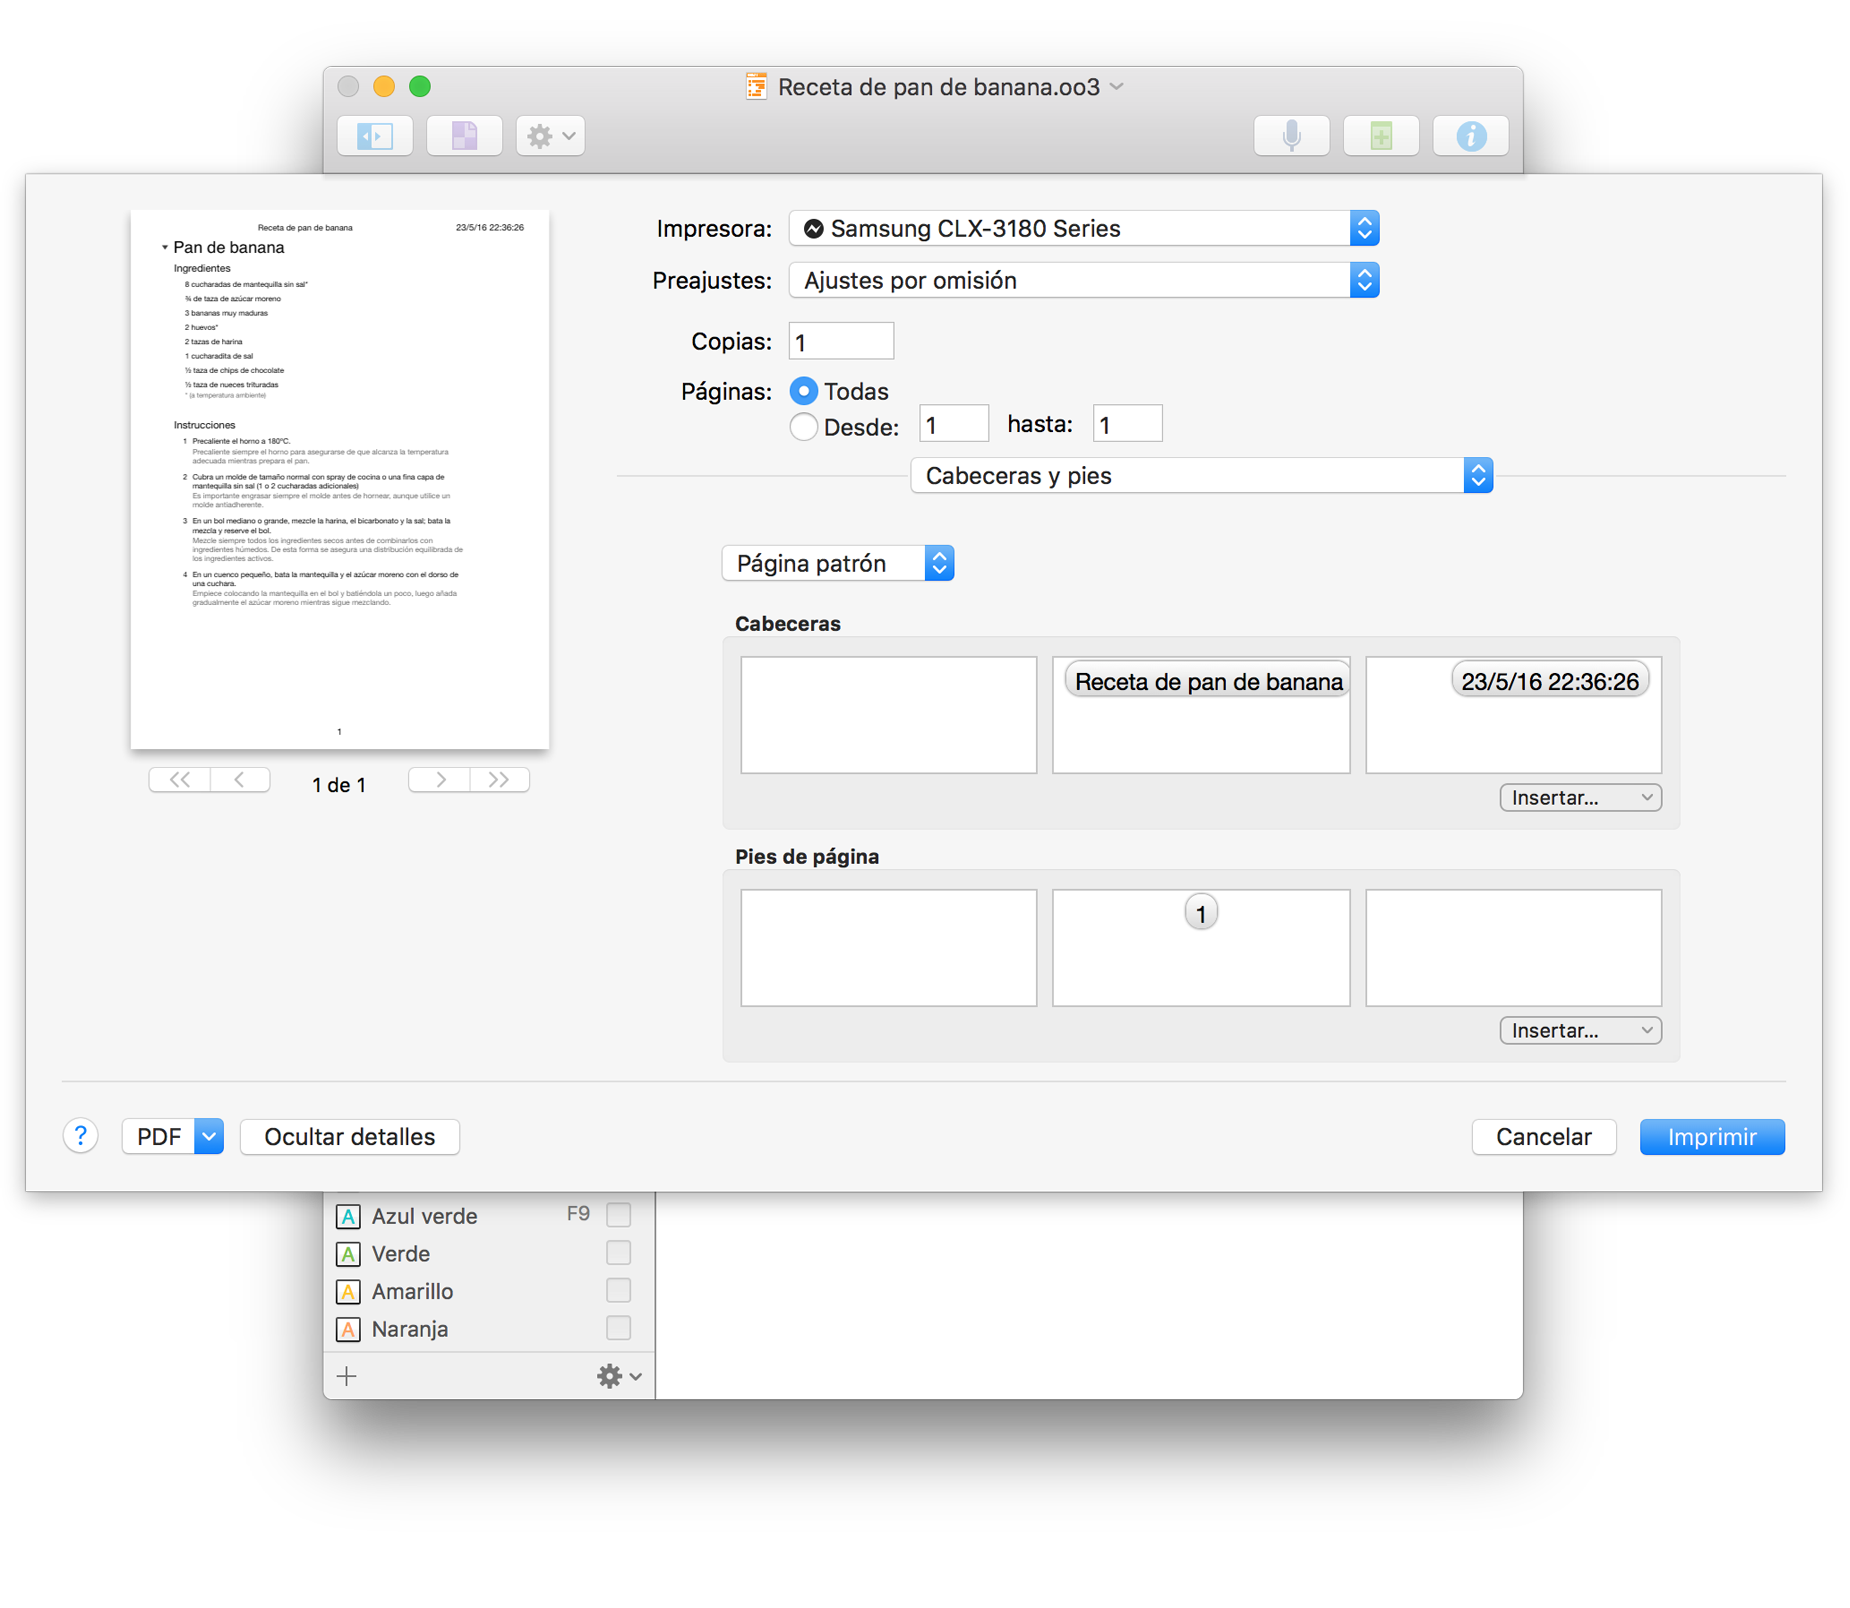Viewport: 1850px width, 1608px height.
Task: Click the orange Naranja color swatch
Action: point(347,1329)
